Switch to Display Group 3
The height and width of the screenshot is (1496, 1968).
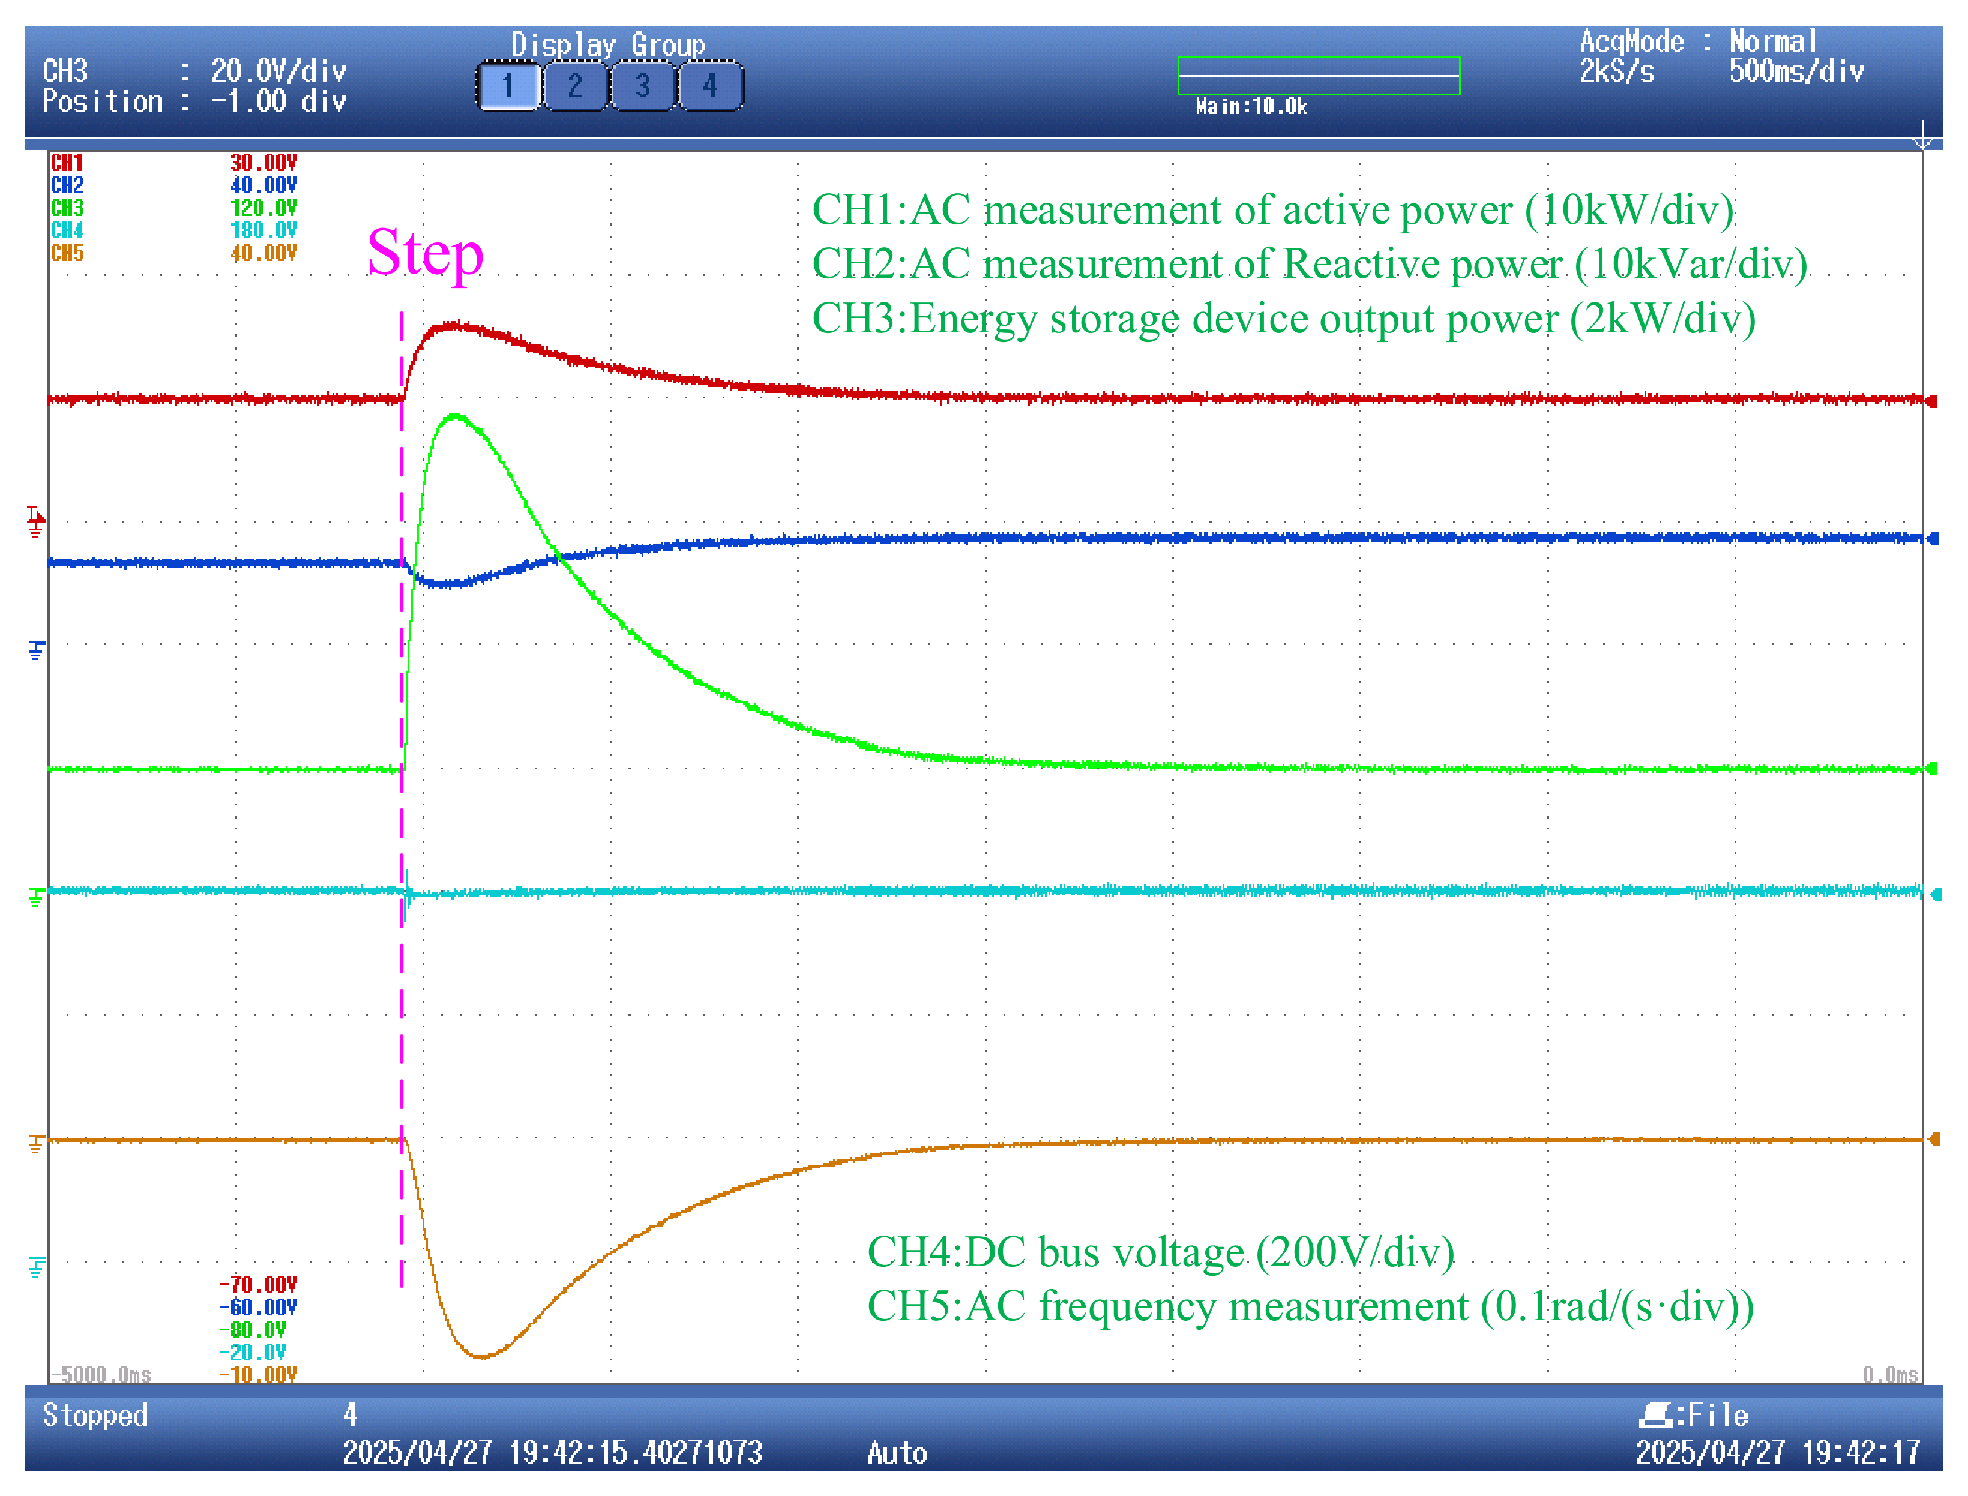point(642,86)
